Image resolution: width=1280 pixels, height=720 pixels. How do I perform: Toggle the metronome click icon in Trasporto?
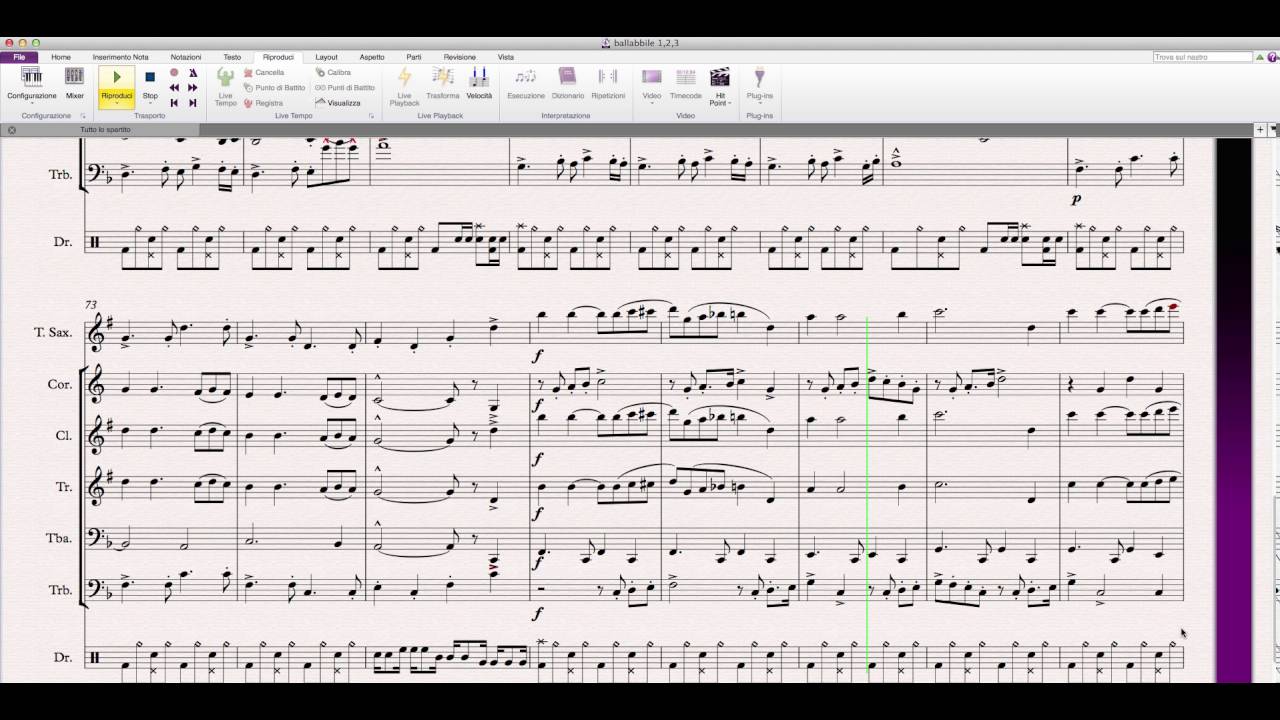(x=193, y=72)
